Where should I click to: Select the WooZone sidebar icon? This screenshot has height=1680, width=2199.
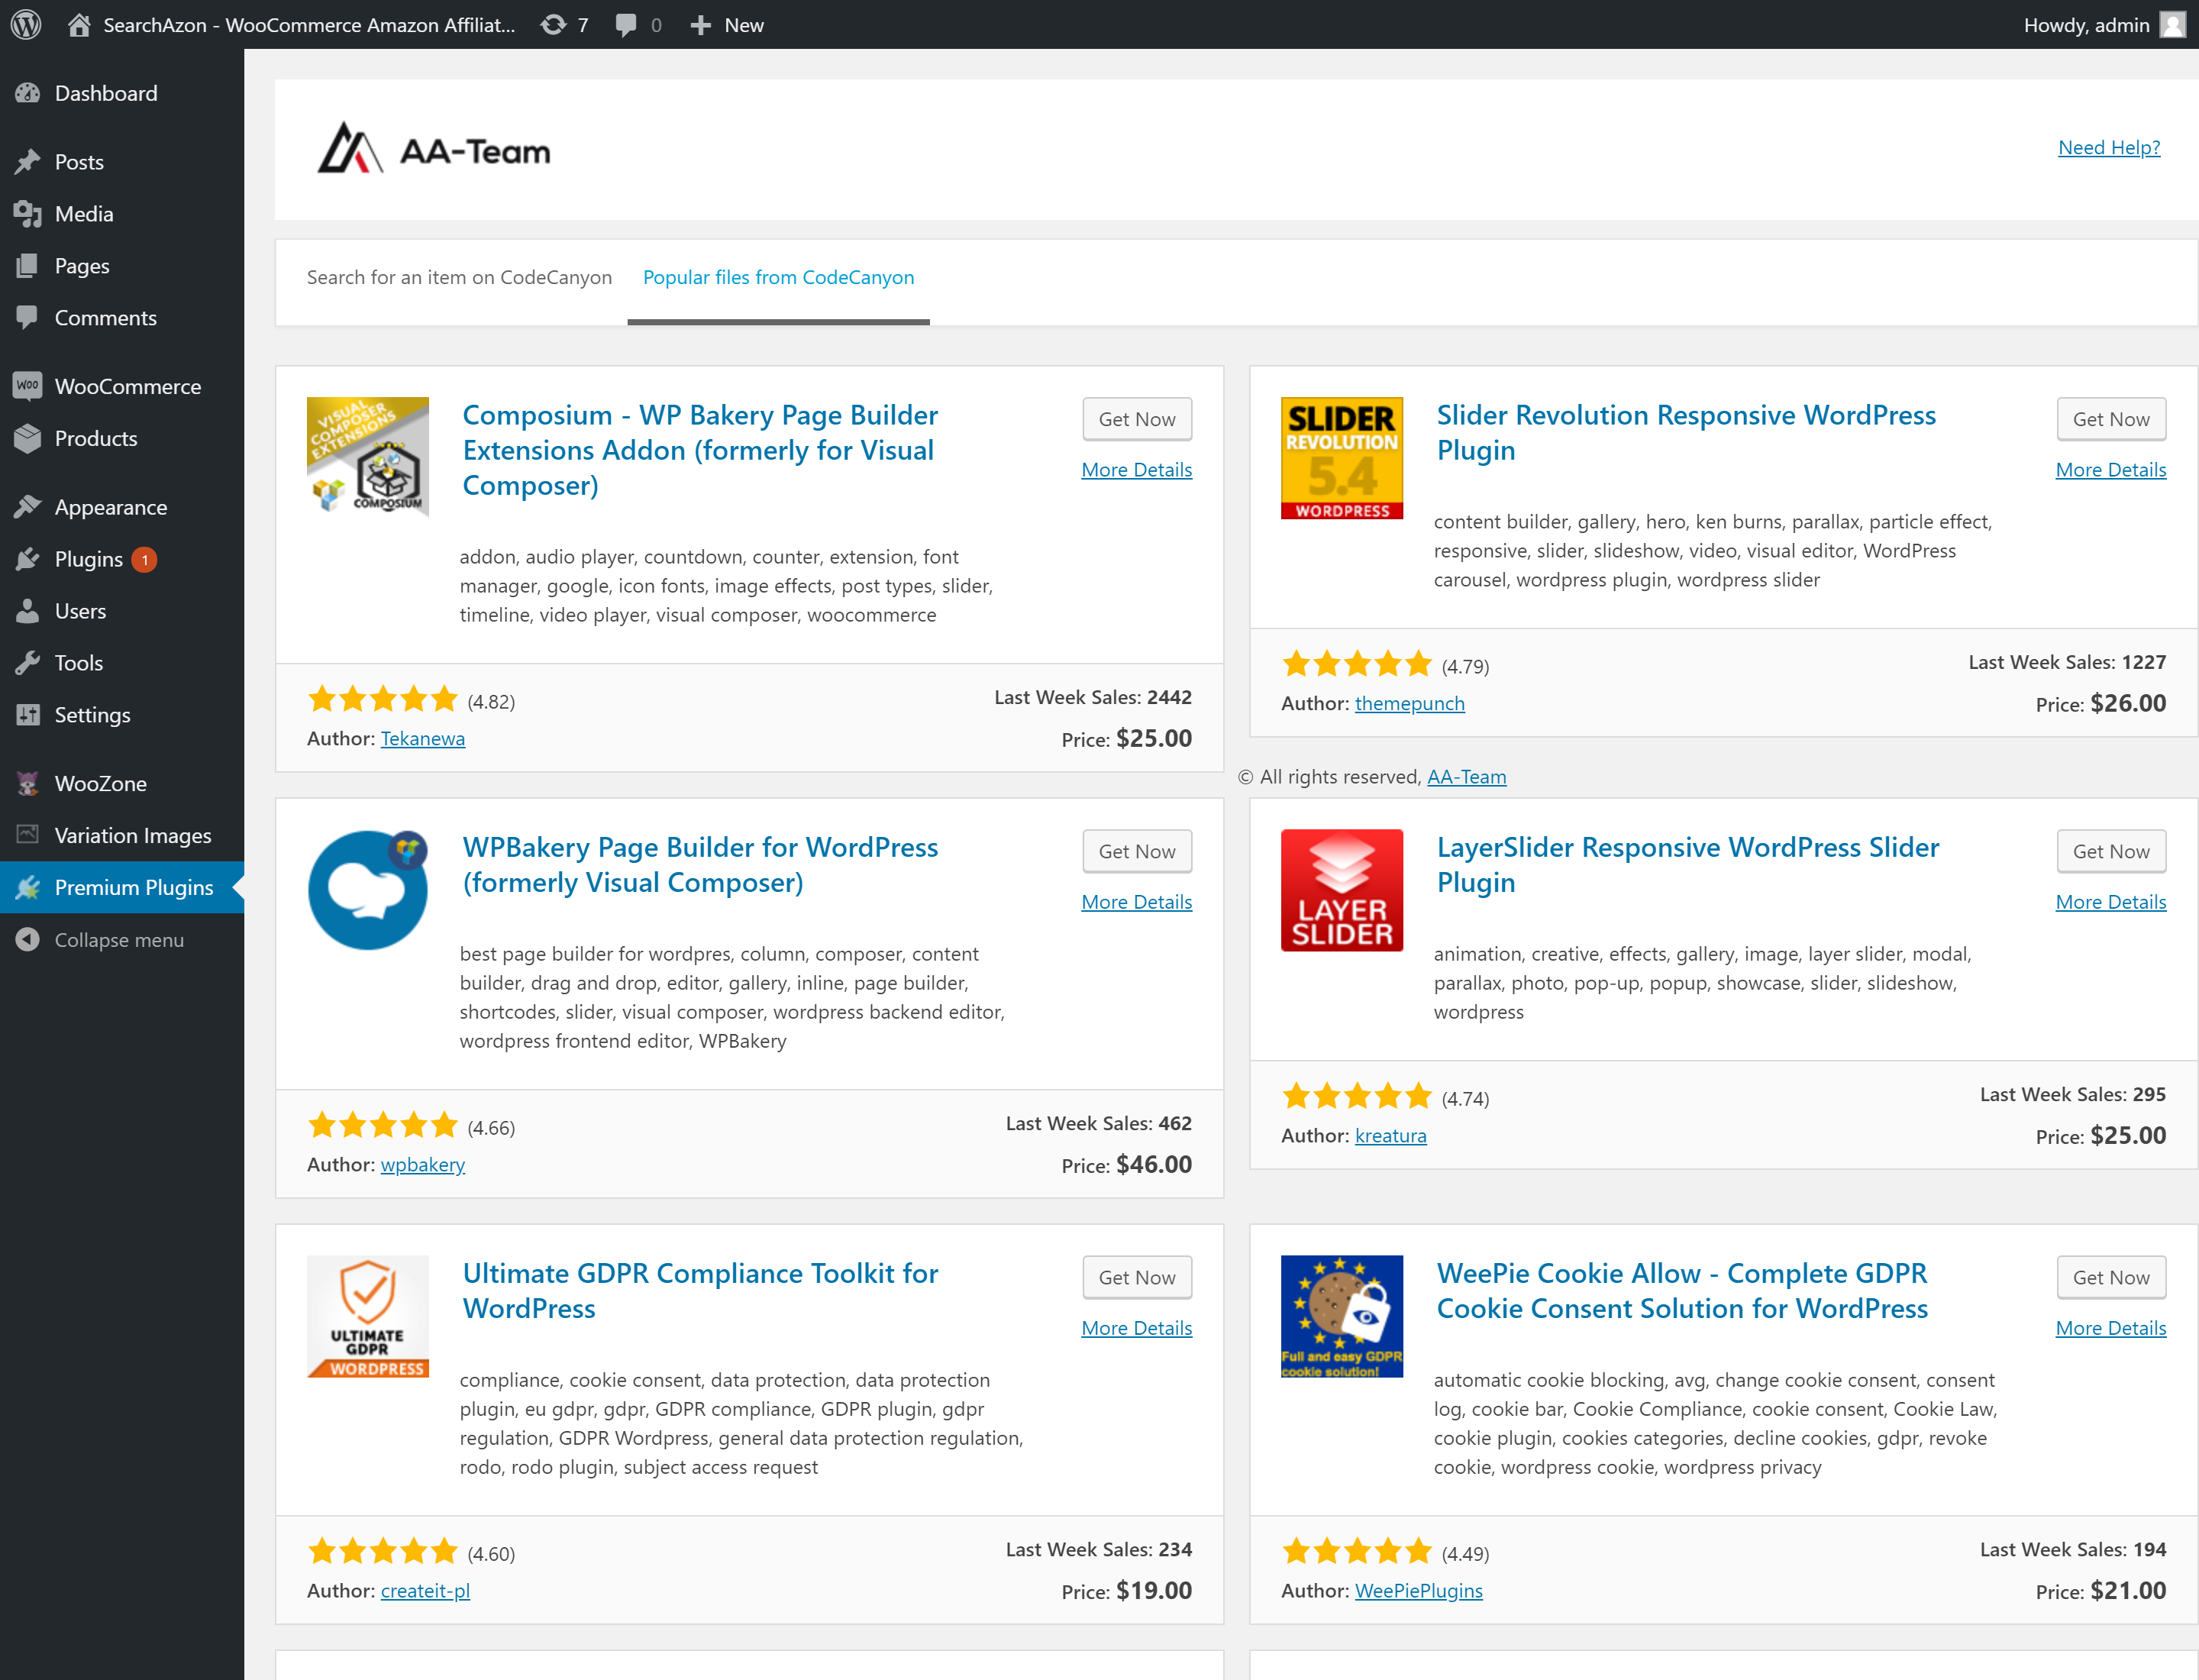coord(28,783)
